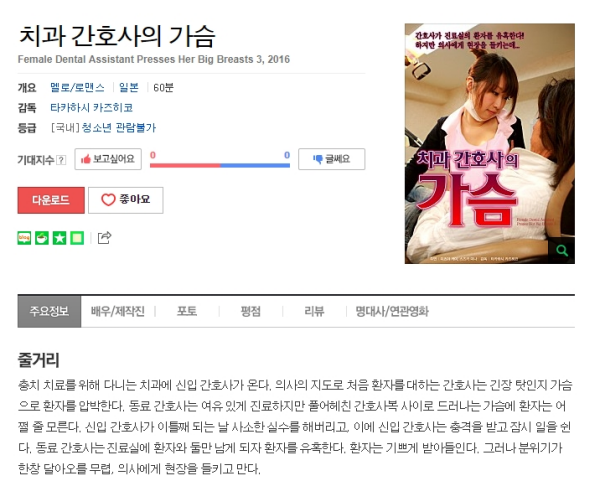Open the 기대지수 help question mark

click(61, 160)
